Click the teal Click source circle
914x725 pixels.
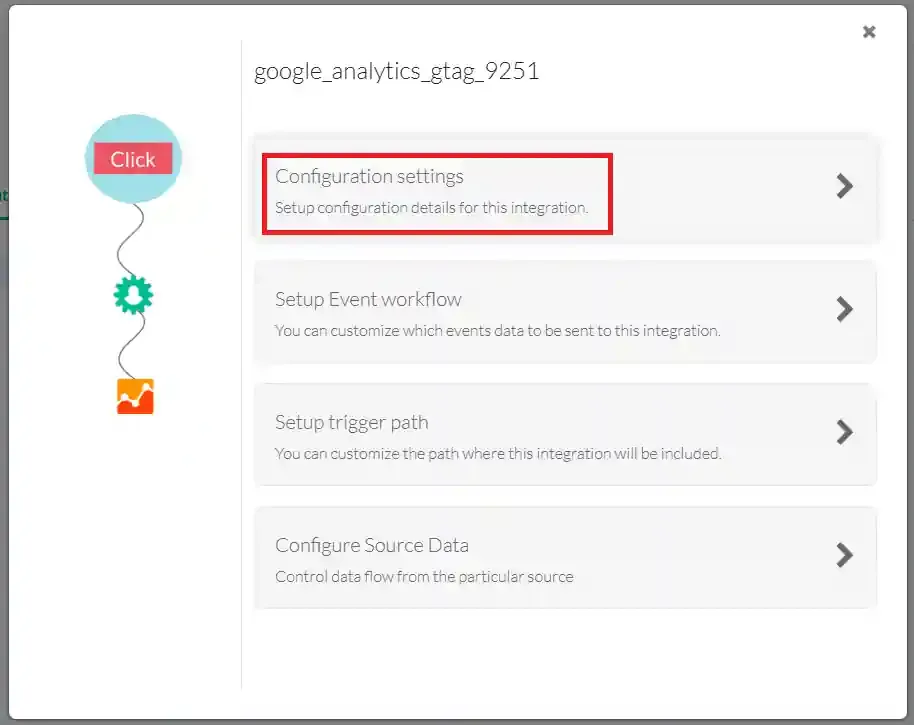click(133, 159)
